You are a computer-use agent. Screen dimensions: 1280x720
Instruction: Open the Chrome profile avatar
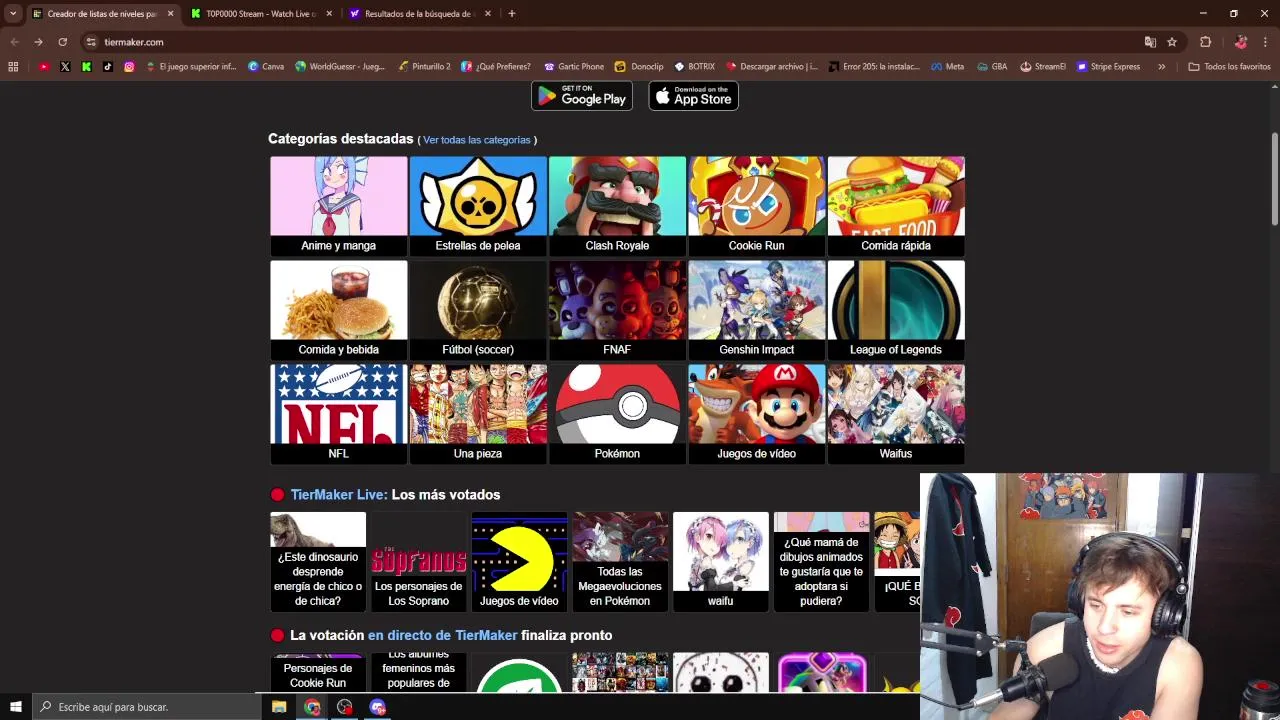[x=1240, y=42]
